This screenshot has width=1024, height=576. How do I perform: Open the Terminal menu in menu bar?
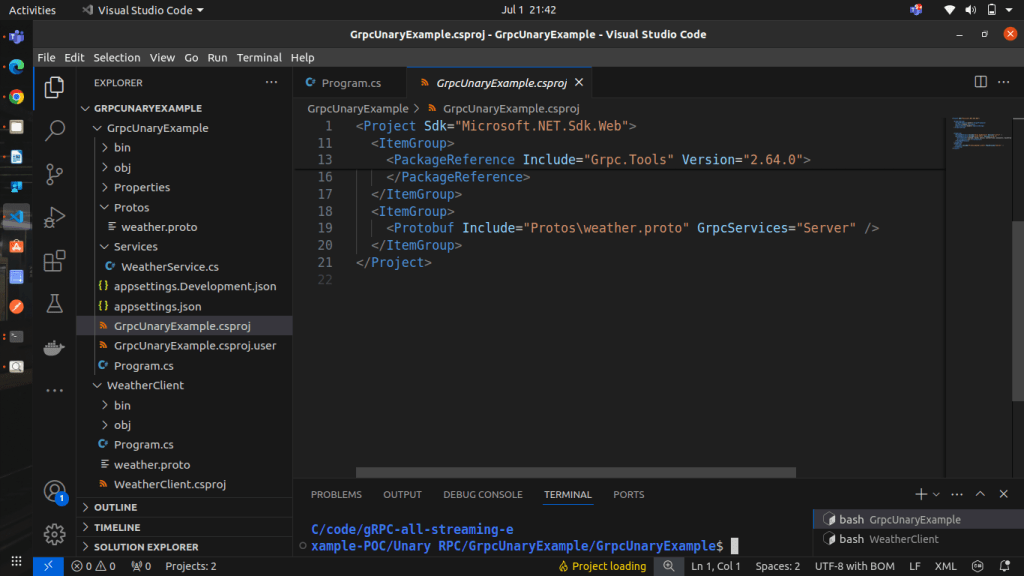coord(259,58)
